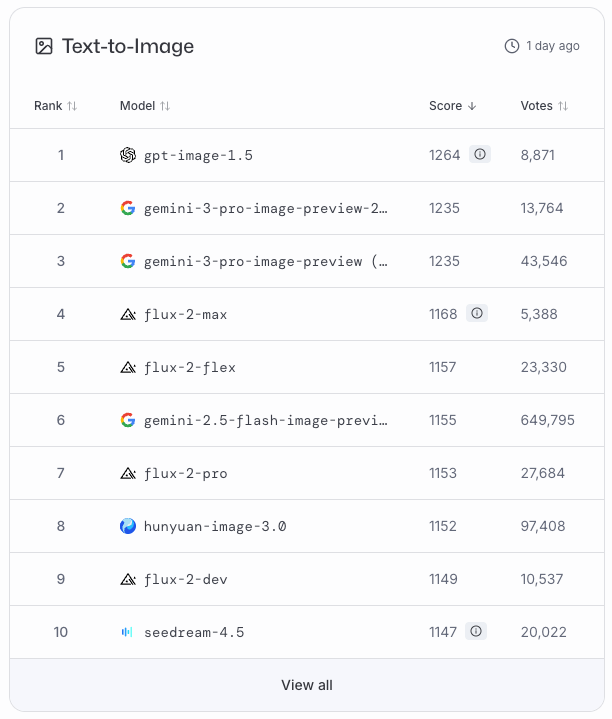Click the Hunyuan logo next to hunyuan-image-3.0

pos(128,526)
